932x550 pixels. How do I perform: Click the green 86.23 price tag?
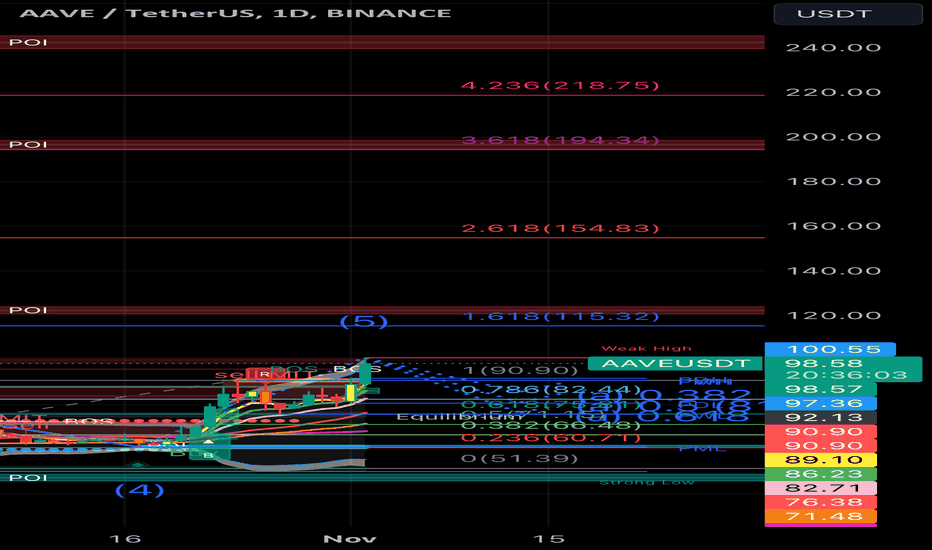pos(820,474)
